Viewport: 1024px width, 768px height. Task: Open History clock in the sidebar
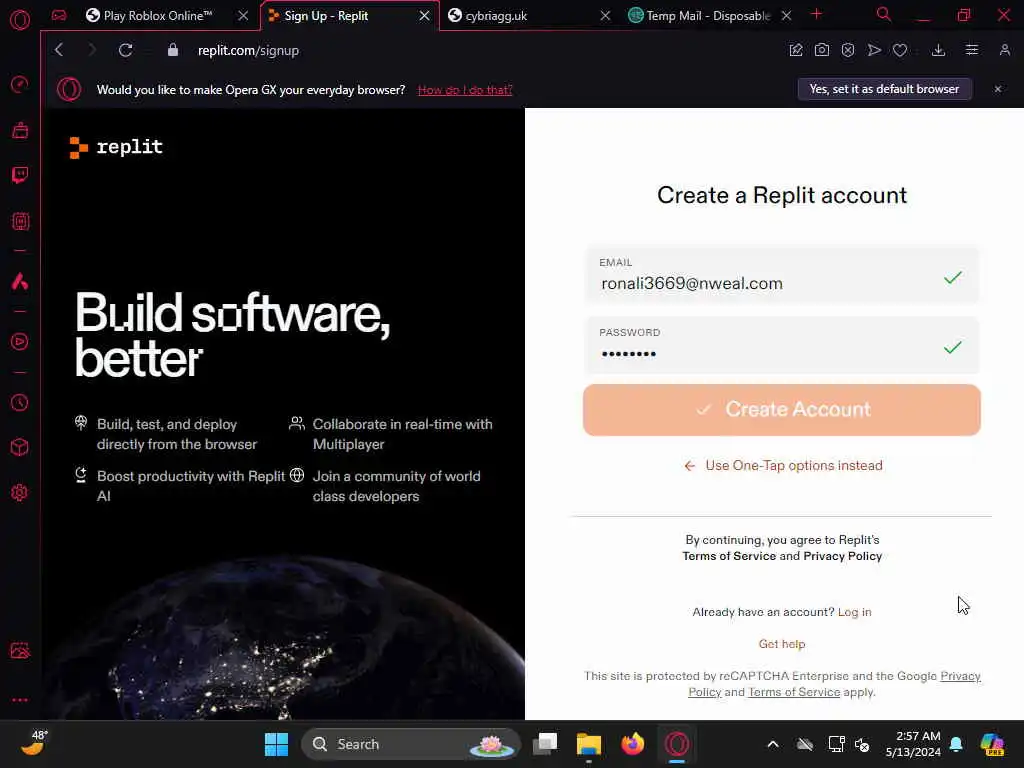point(20,402)
